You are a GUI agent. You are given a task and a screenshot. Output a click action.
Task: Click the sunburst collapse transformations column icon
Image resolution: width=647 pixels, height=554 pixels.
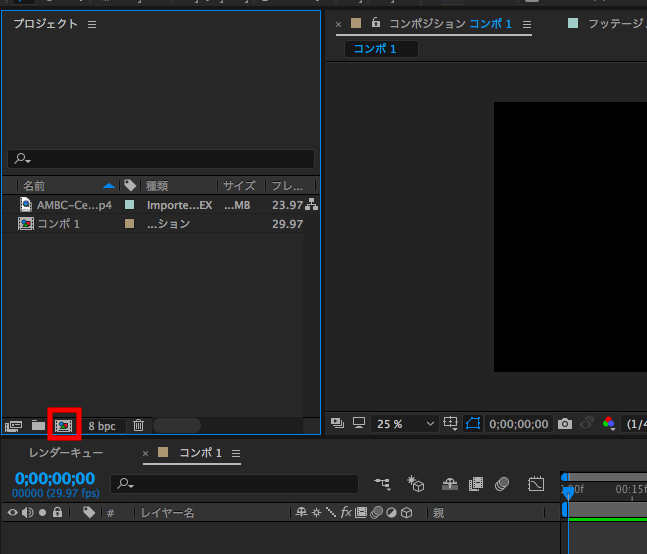tap(316, 513)
